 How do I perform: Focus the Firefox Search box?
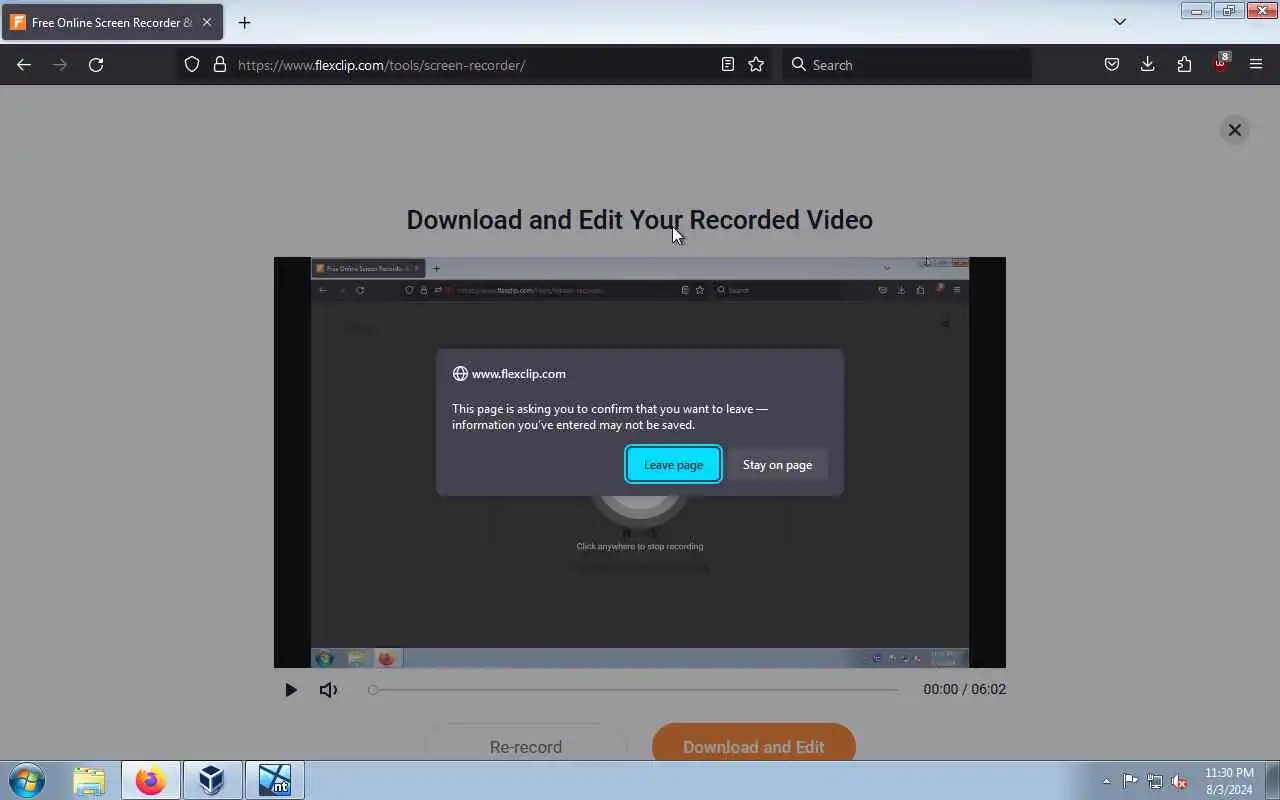[x=907, y=65]
